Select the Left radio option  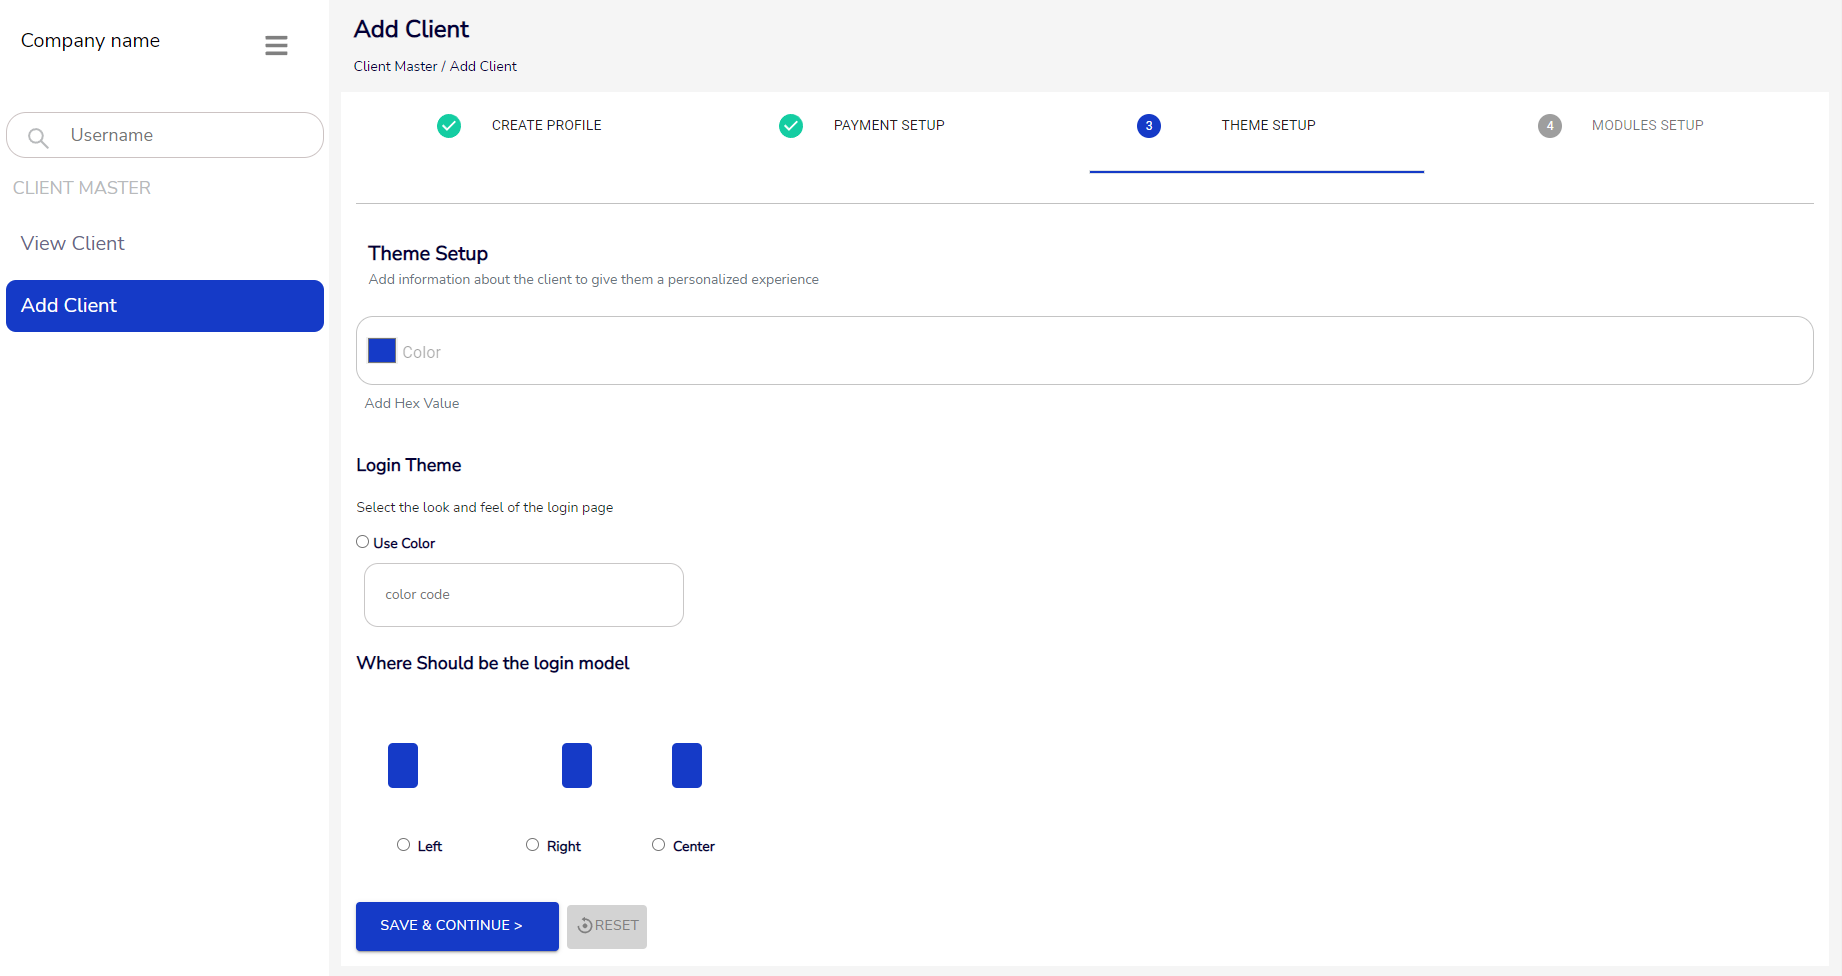[x=403, y=845]
